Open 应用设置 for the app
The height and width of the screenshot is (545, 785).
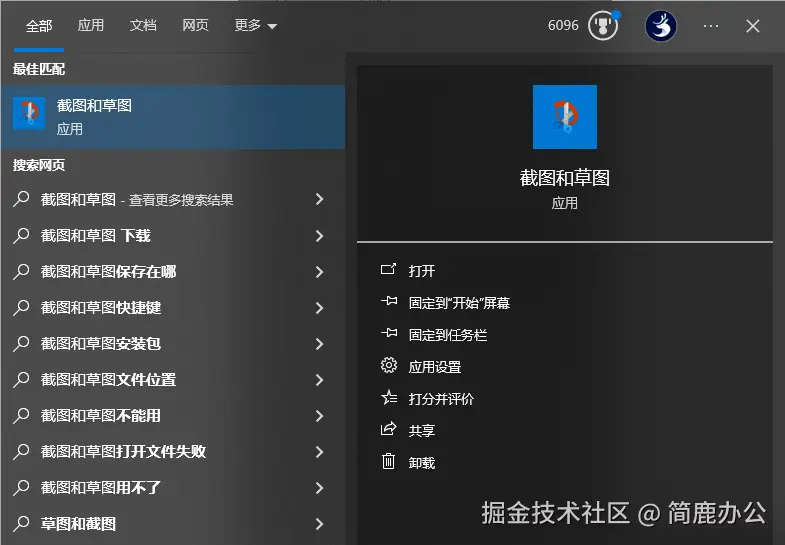tap(435, 367)
